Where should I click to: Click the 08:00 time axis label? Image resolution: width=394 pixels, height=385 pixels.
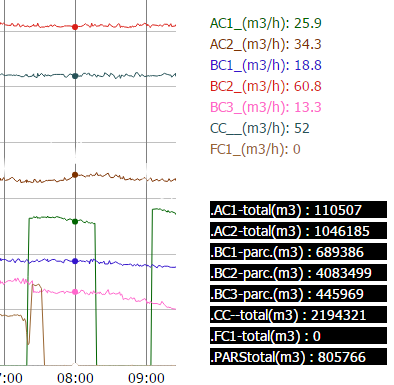[x=75, y=378]
